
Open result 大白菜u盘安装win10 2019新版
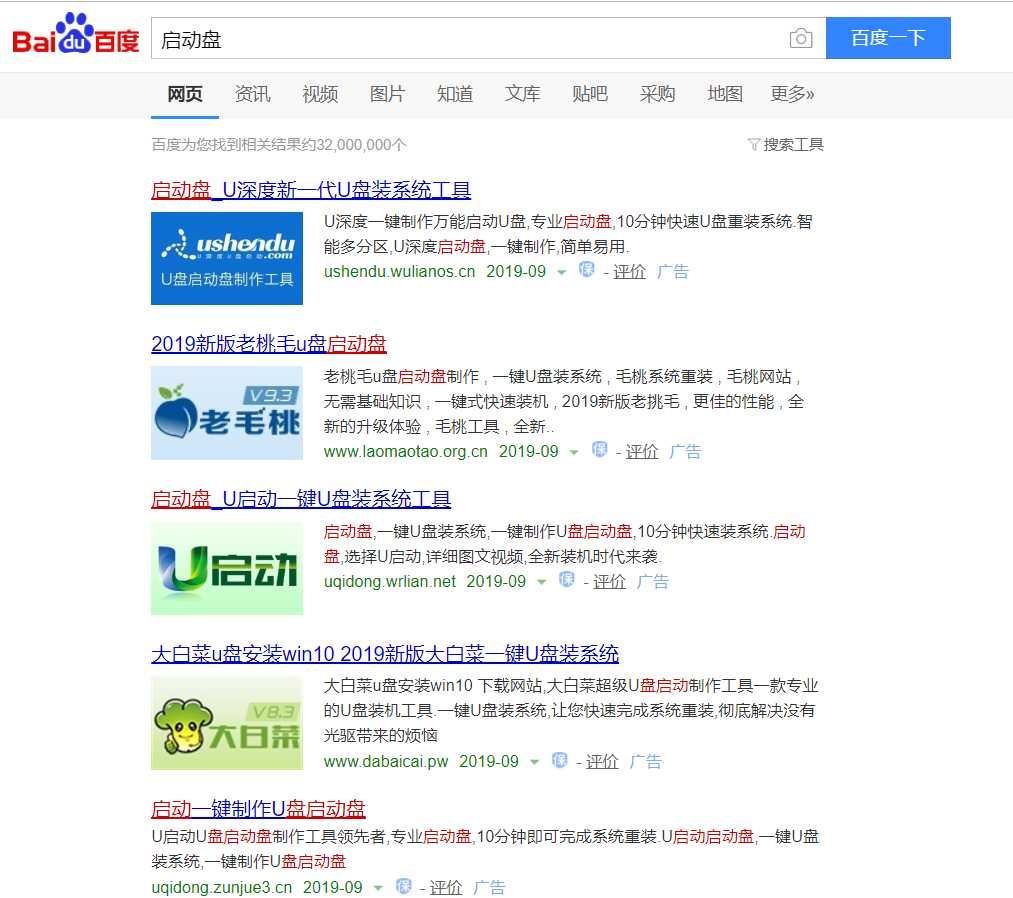[x=385, y=654]
